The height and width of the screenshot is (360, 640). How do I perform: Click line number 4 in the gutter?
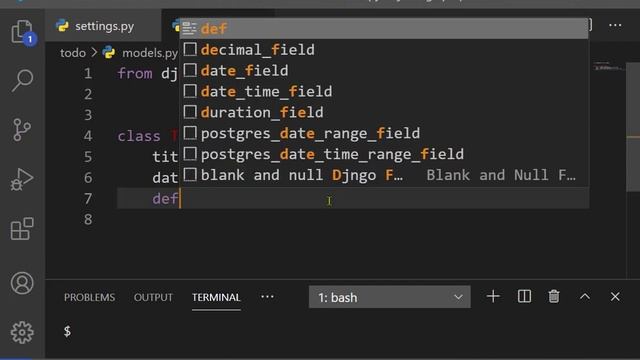[88, 136]
